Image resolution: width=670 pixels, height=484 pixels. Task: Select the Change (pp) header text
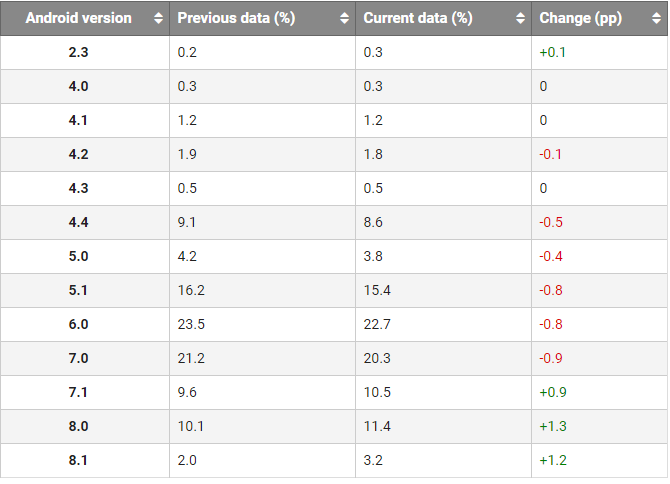coord(581,19)
